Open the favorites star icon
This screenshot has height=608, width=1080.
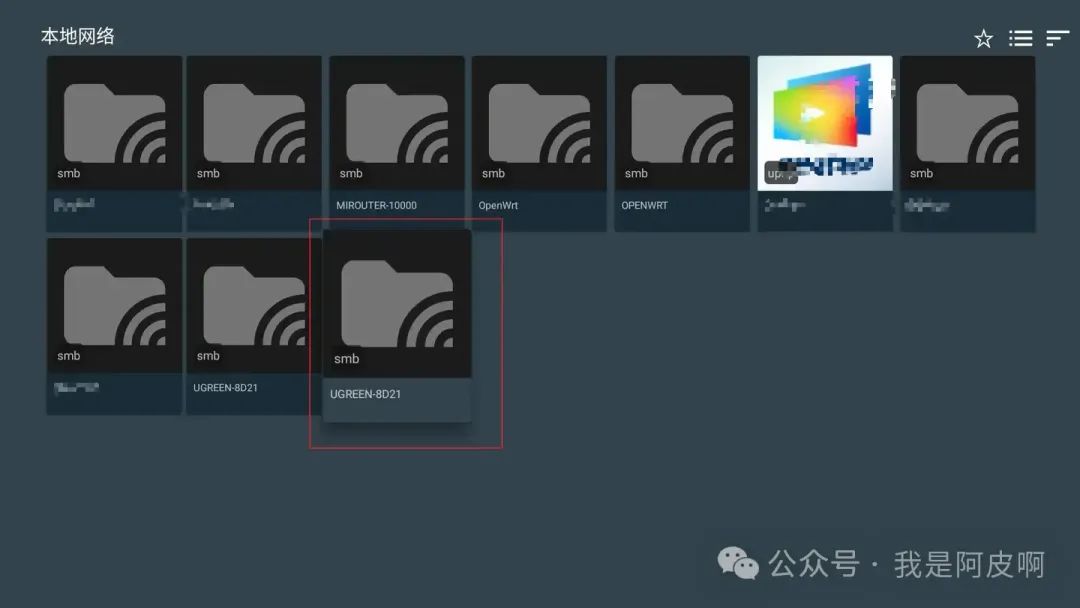[x=983, y=39]
